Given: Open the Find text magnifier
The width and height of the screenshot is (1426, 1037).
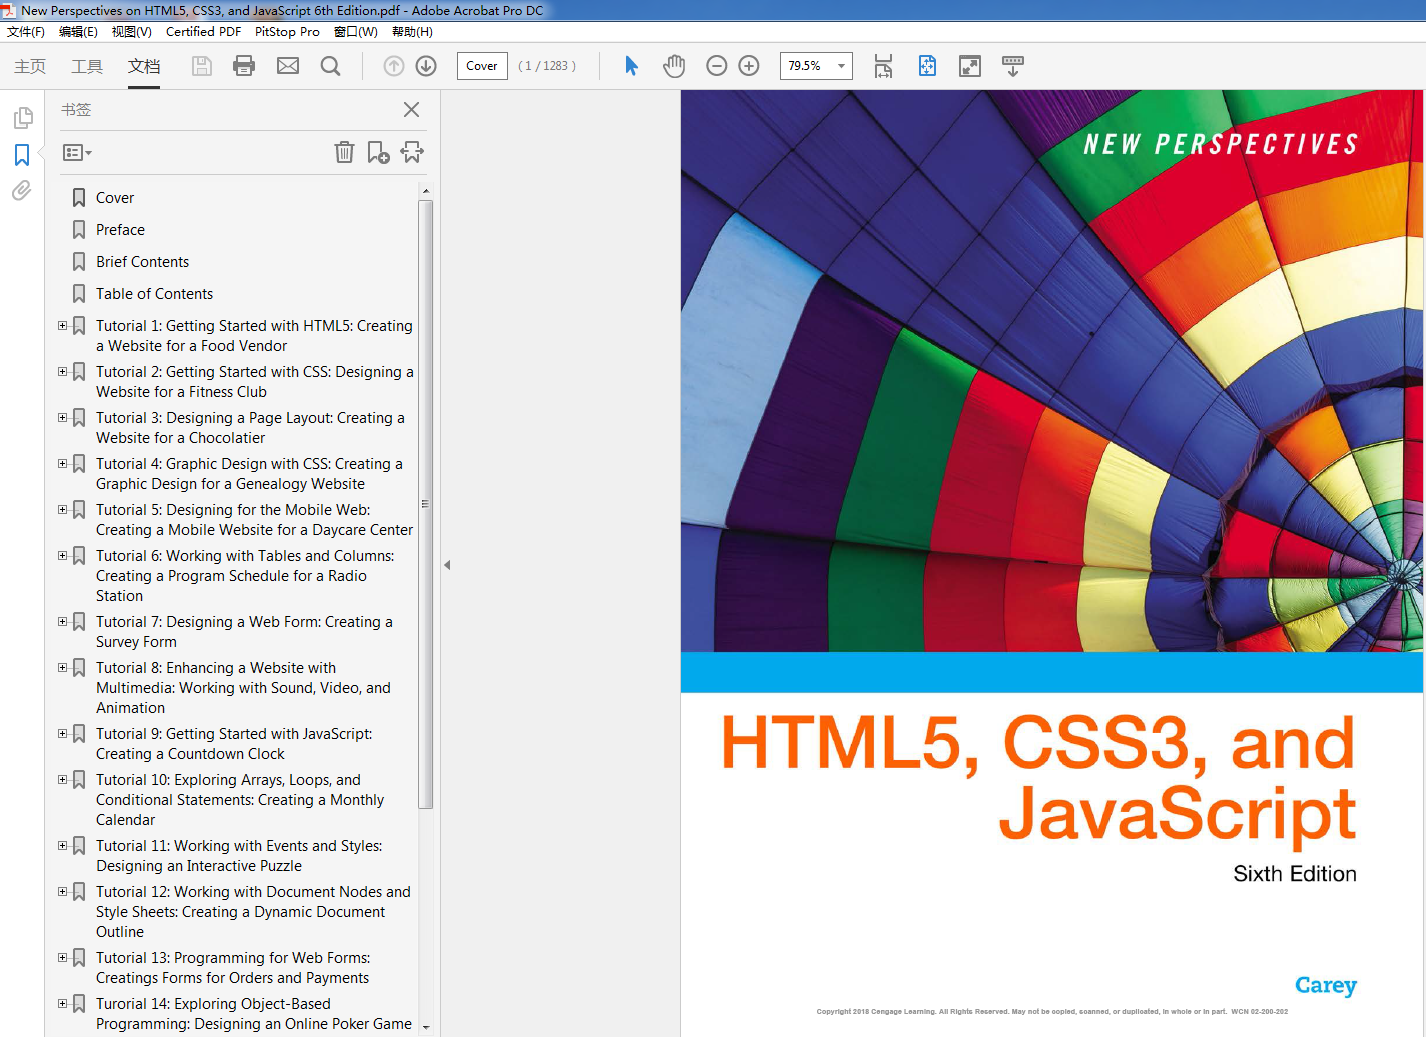Looking at the screenshot, I should point(330,66).
